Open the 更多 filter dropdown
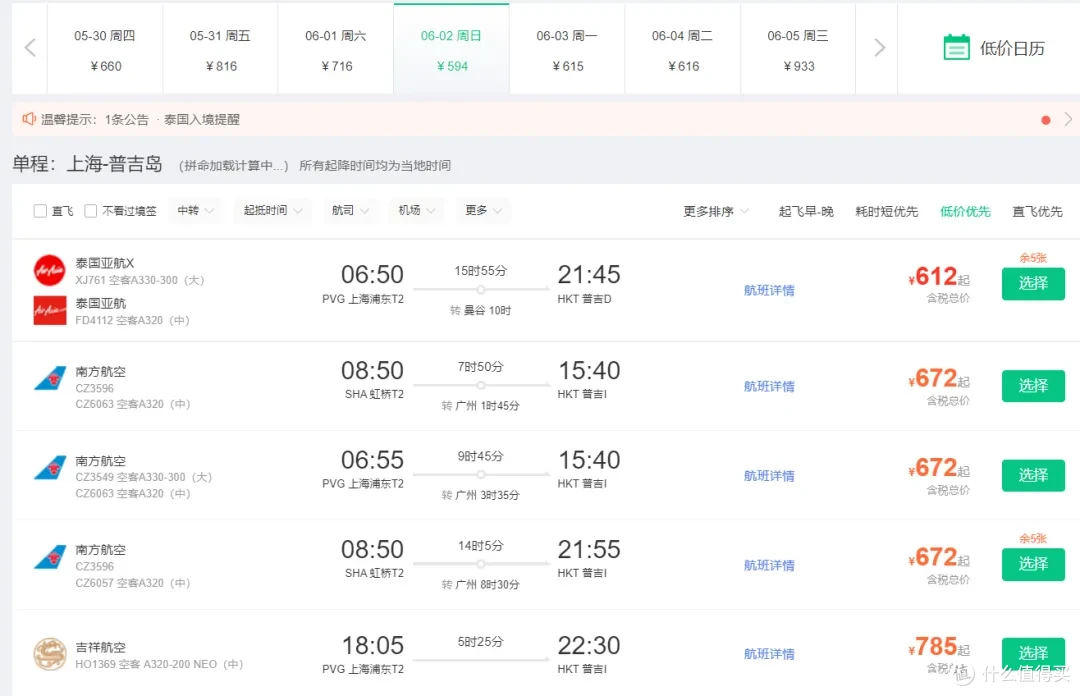The width and height of the screenshot is (1080, 696). (483, 210)
